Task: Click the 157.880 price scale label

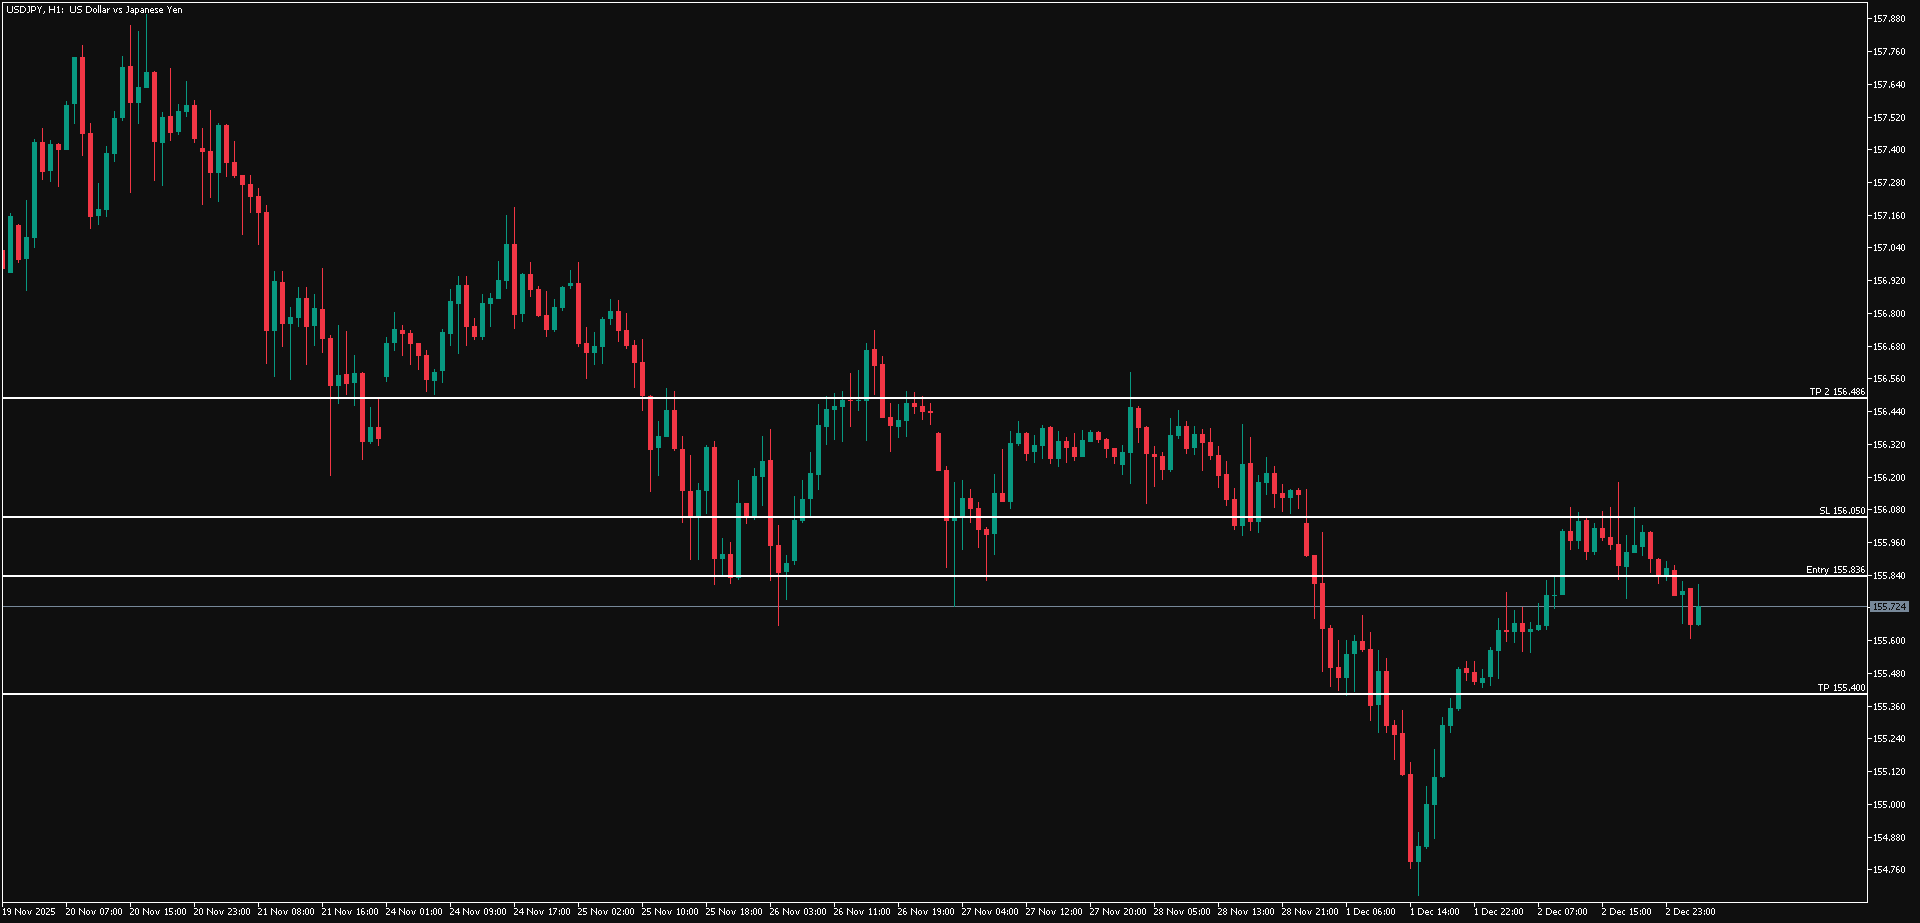Action: pyautogui.click(x=1889, y=19)
